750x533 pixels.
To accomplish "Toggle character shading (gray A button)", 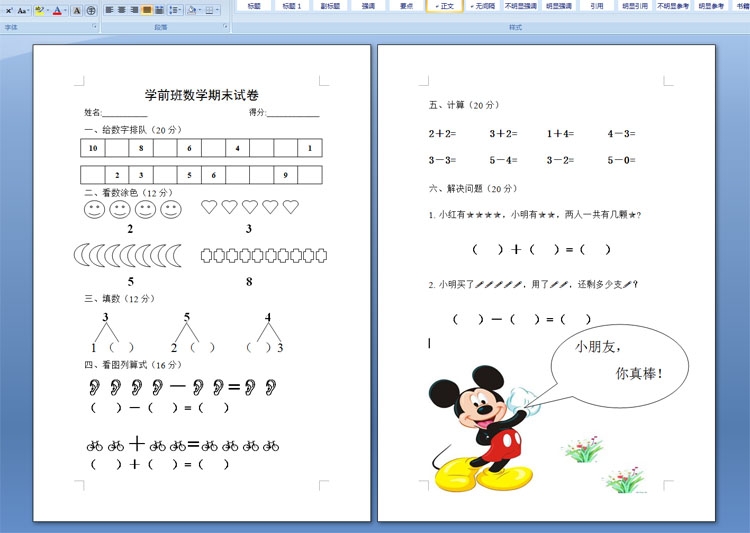I will click(77, 10).
